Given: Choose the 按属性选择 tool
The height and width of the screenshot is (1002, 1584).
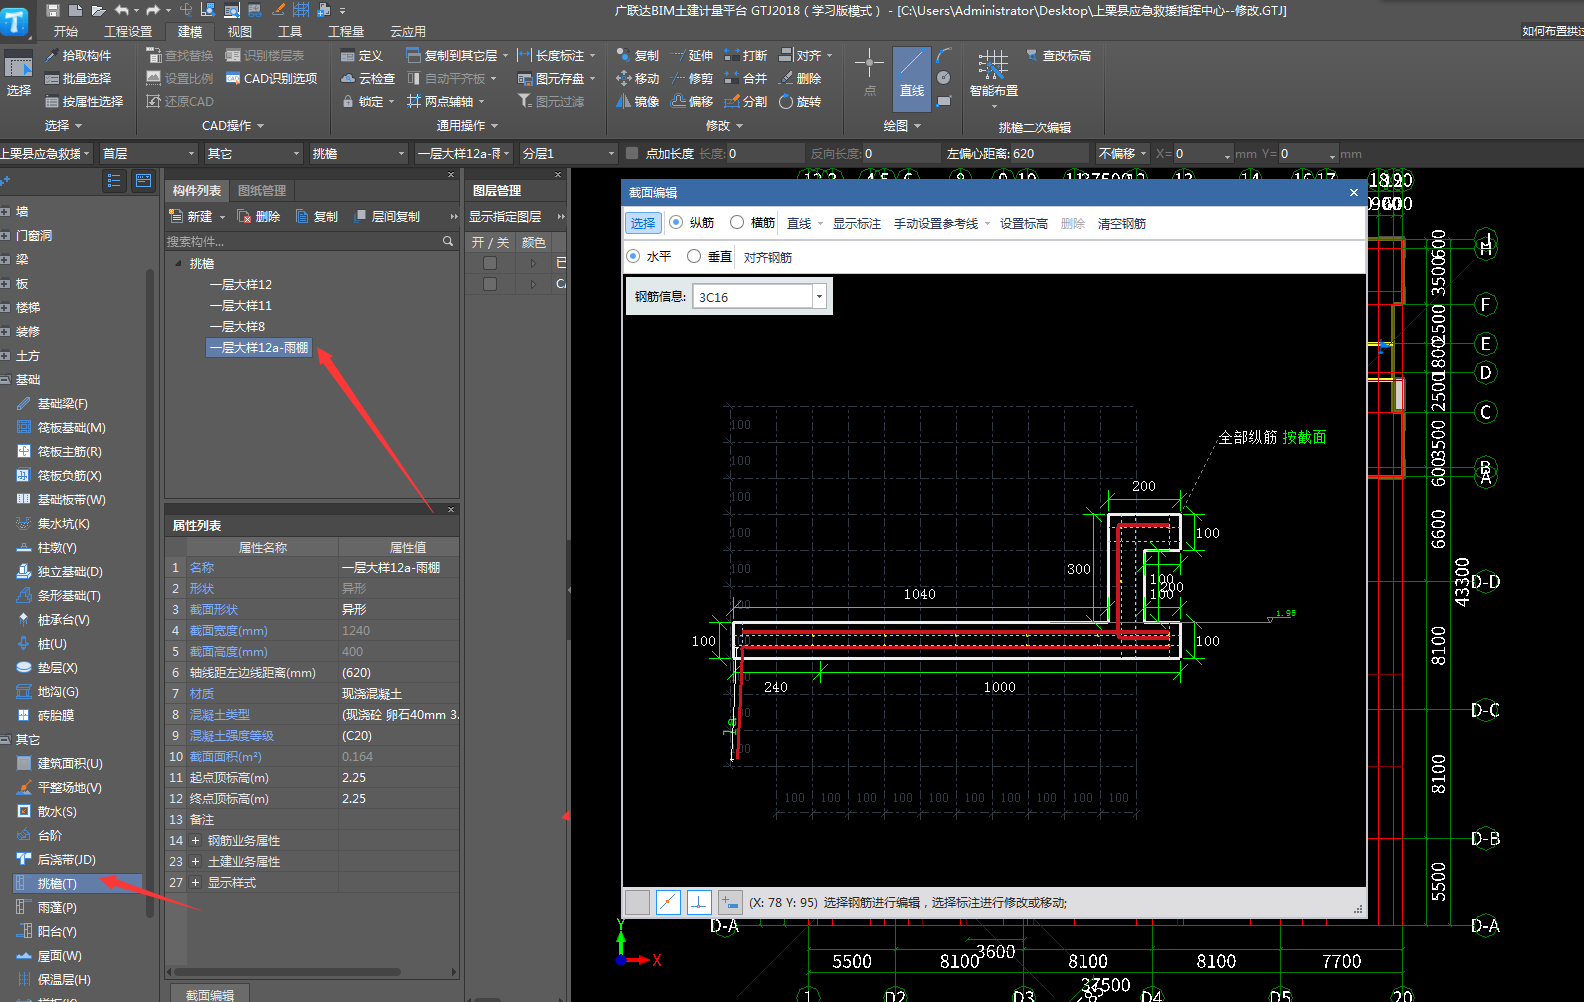Looking at the screenshot, I should (84, 102).
